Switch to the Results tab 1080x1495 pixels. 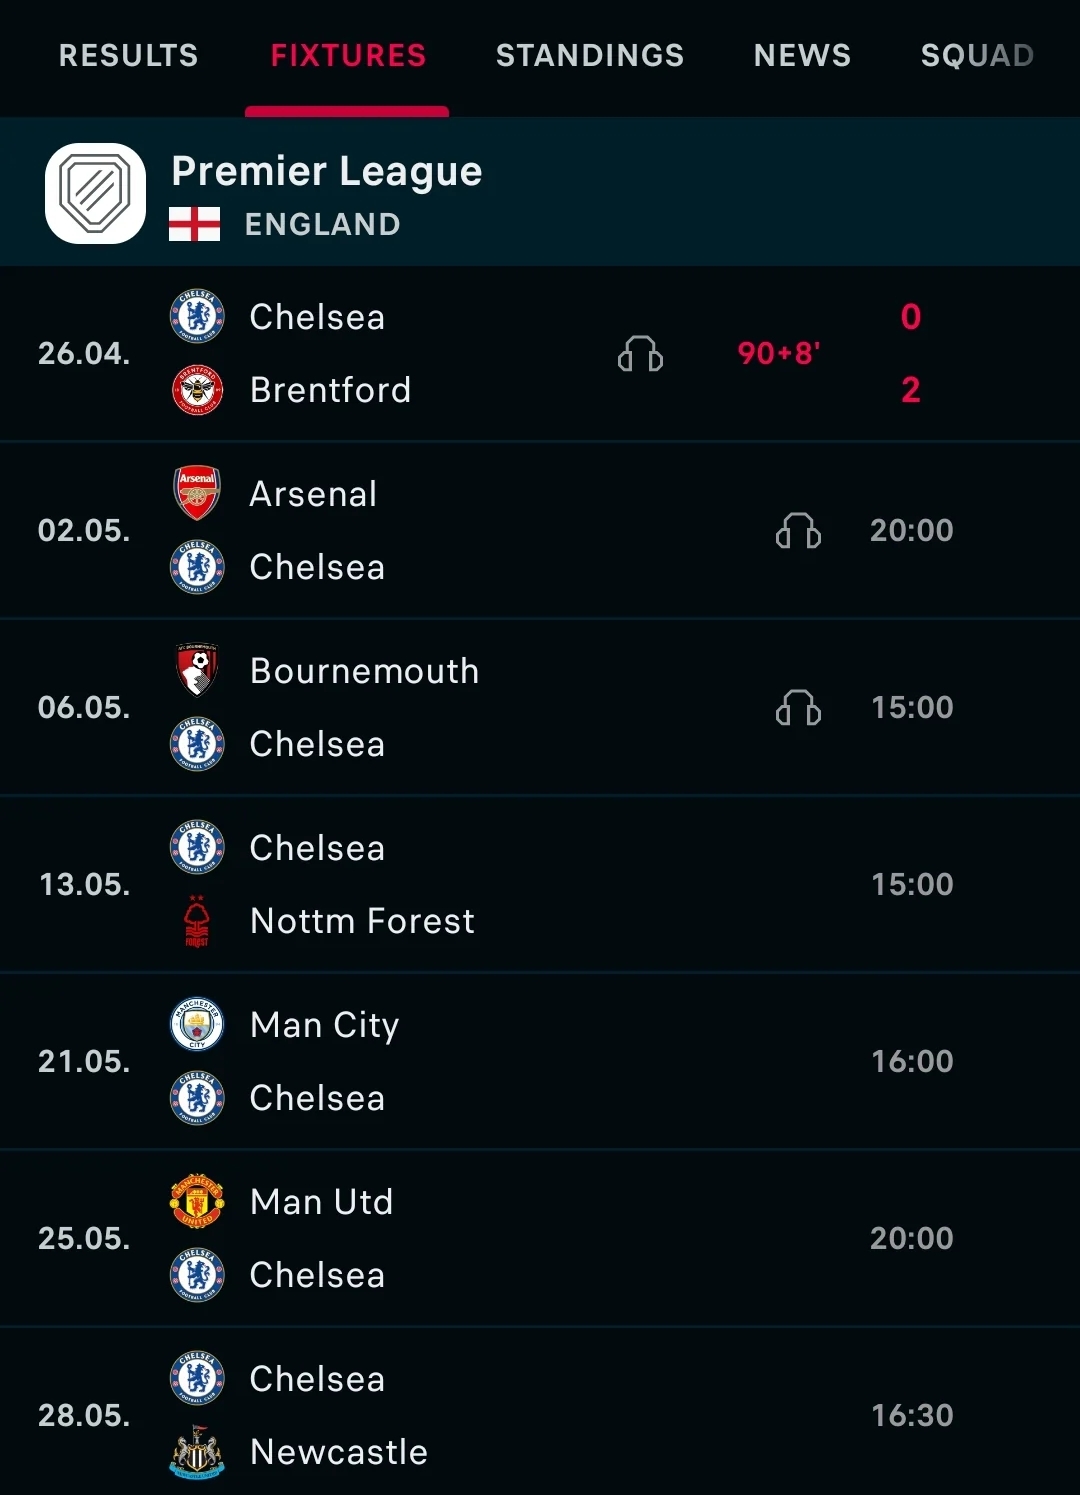tap(128, 55)
